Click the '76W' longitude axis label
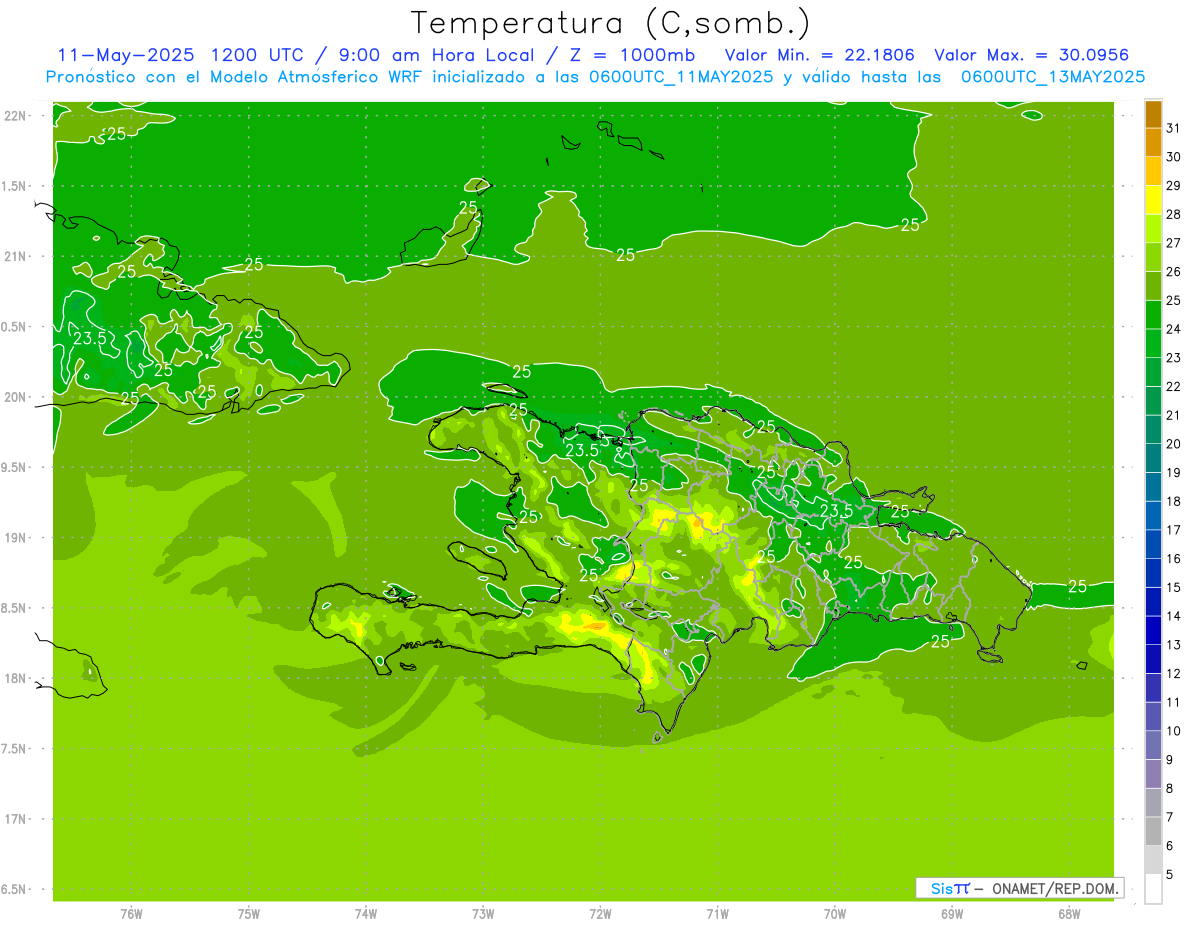Image resolution: width=1200 pixels, height=927 pixels. (x=131, y=914)
